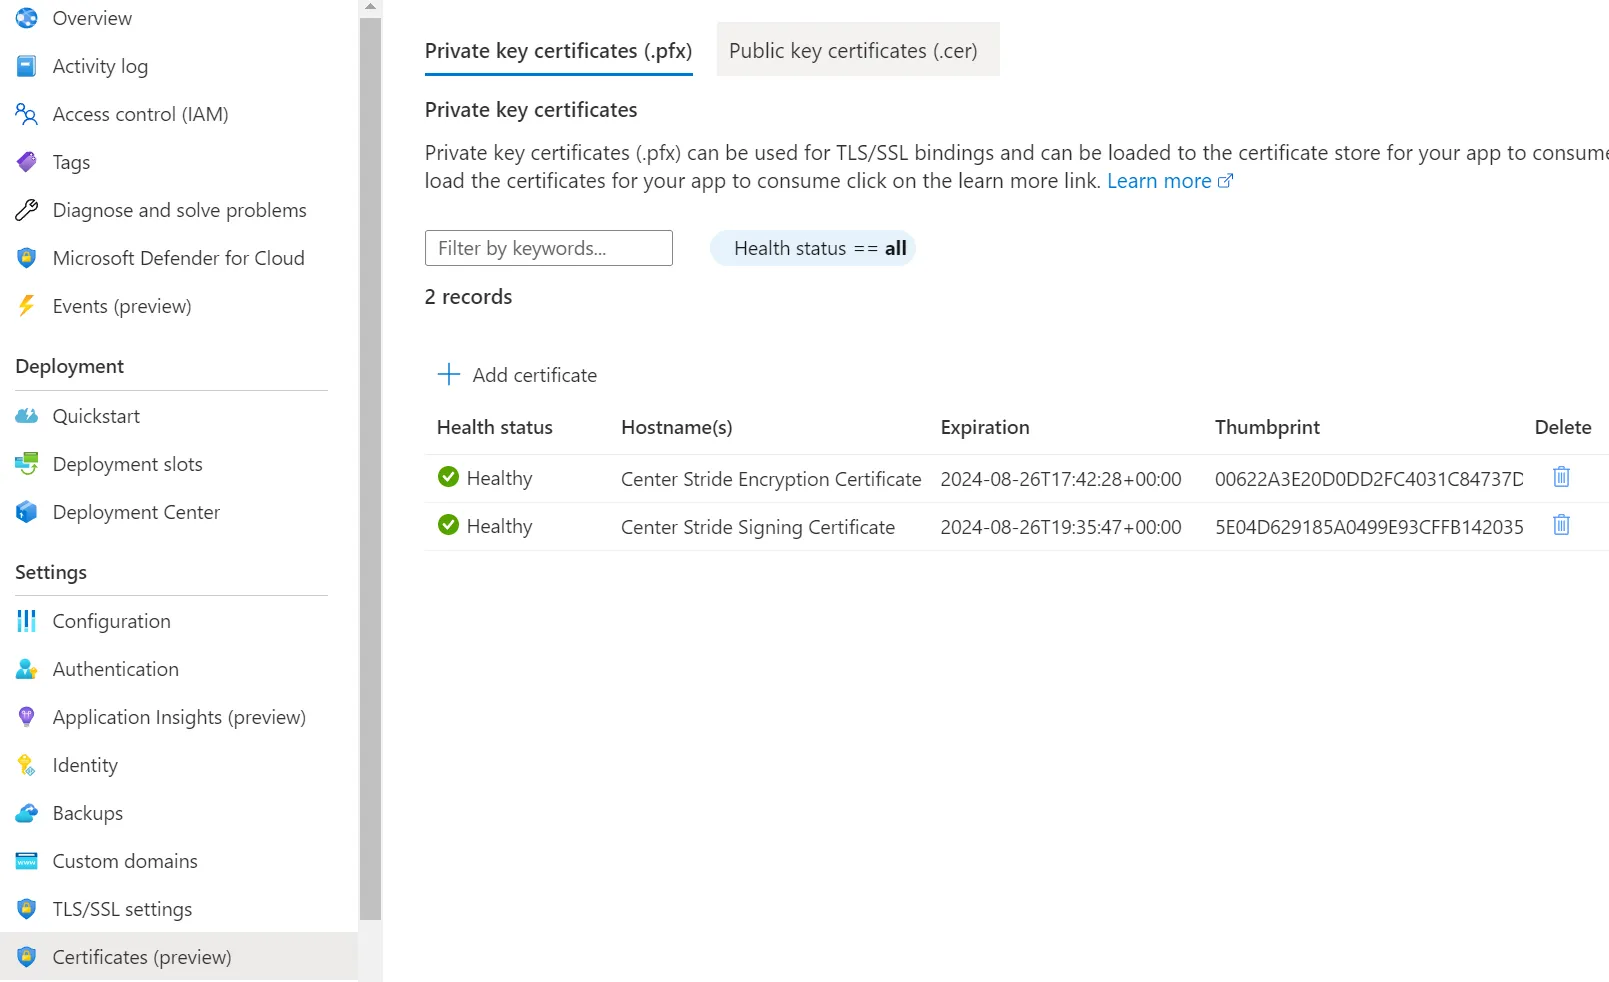Delete the Center Stride Encryption Certificate
This screenshot has height=982, width=1609.
1561,477
